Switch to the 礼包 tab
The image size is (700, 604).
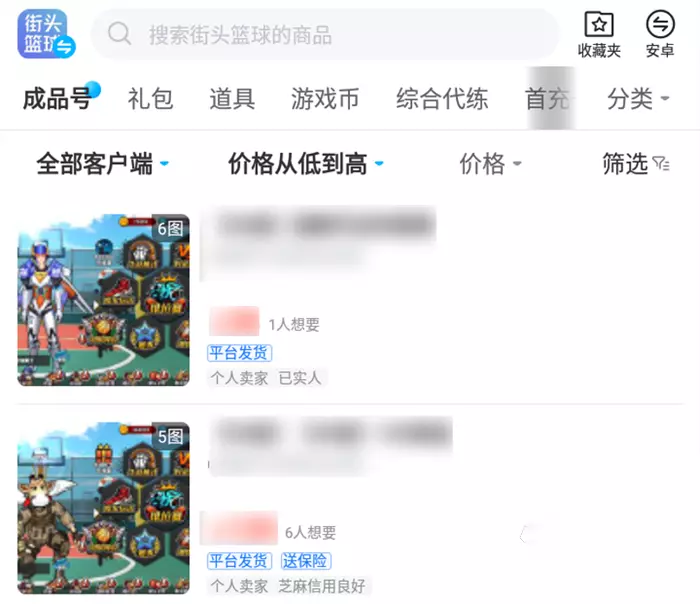150,99
